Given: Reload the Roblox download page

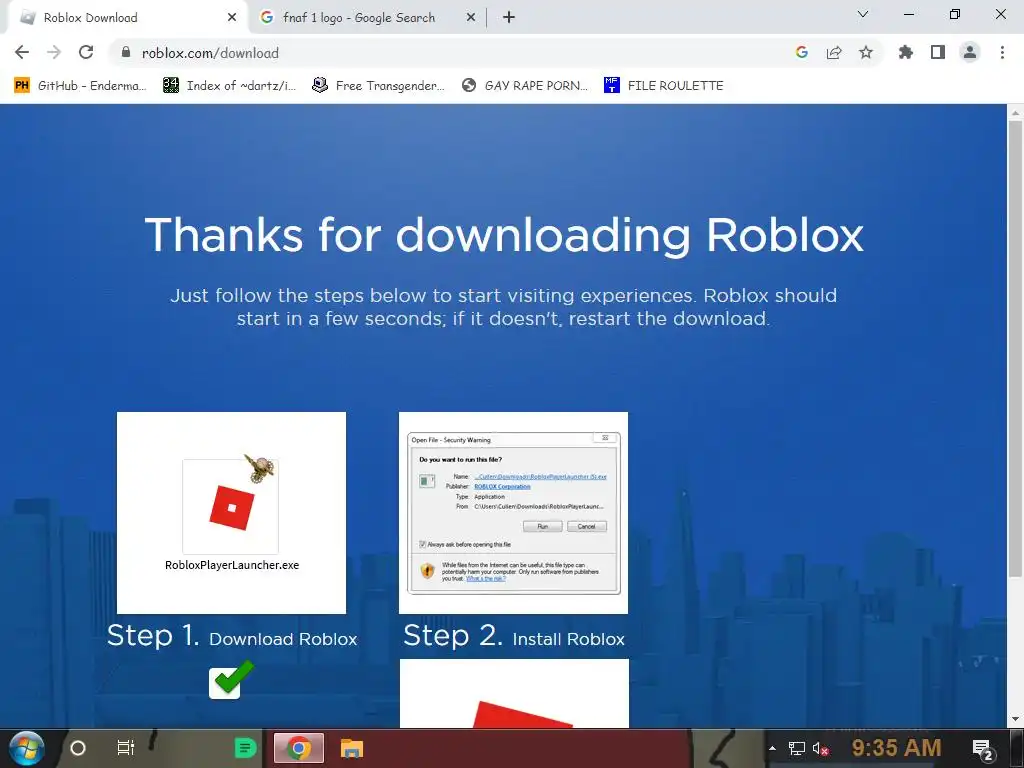Looking at the screenshot, I should click(86, 52).
